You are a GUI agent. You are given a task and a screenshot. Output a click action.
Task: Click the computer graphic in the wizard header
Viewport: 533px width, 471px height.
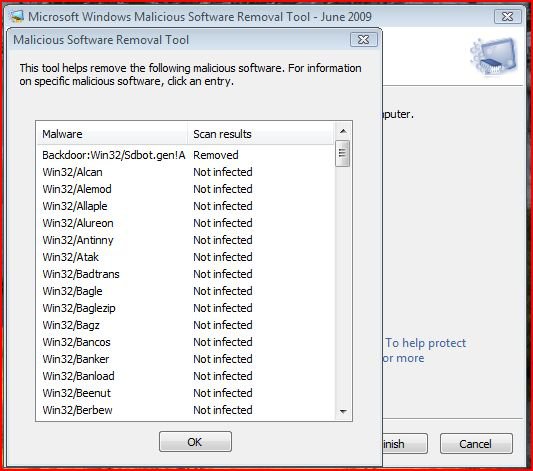(494, 56)
